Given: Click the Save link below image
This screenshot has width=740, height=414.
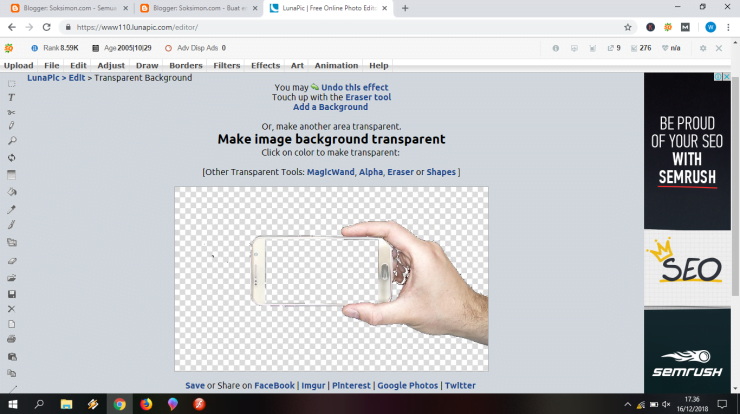Looking at the screenshot, I should 195,385.
